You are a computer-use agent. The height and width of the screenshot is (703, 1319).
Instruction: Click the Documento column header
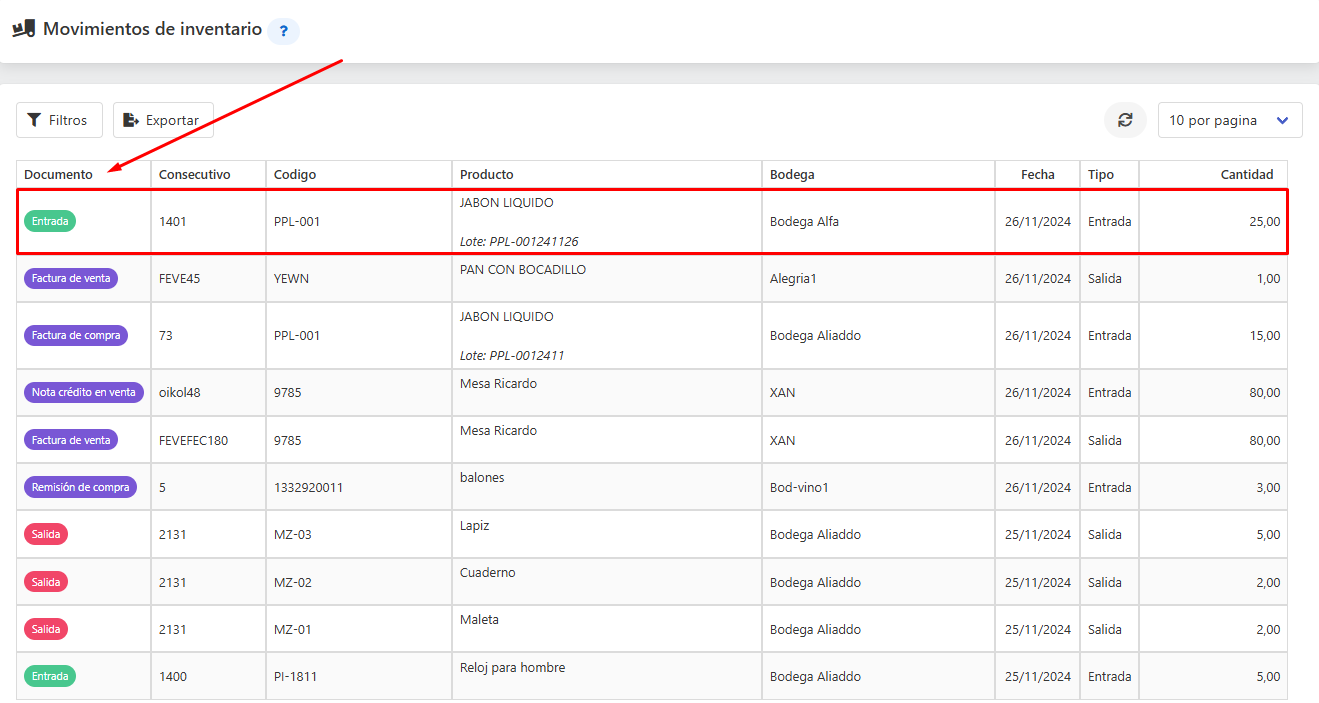click(x=58, y=174)
